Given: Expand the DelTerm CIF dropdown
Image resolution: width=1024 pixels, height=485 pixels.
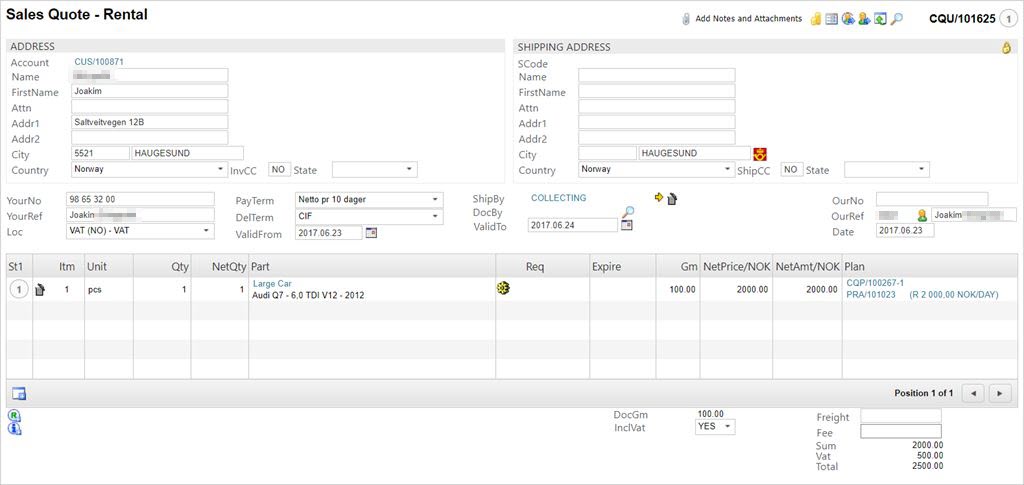Looking at the screenshot, I should tap(369, 216).
